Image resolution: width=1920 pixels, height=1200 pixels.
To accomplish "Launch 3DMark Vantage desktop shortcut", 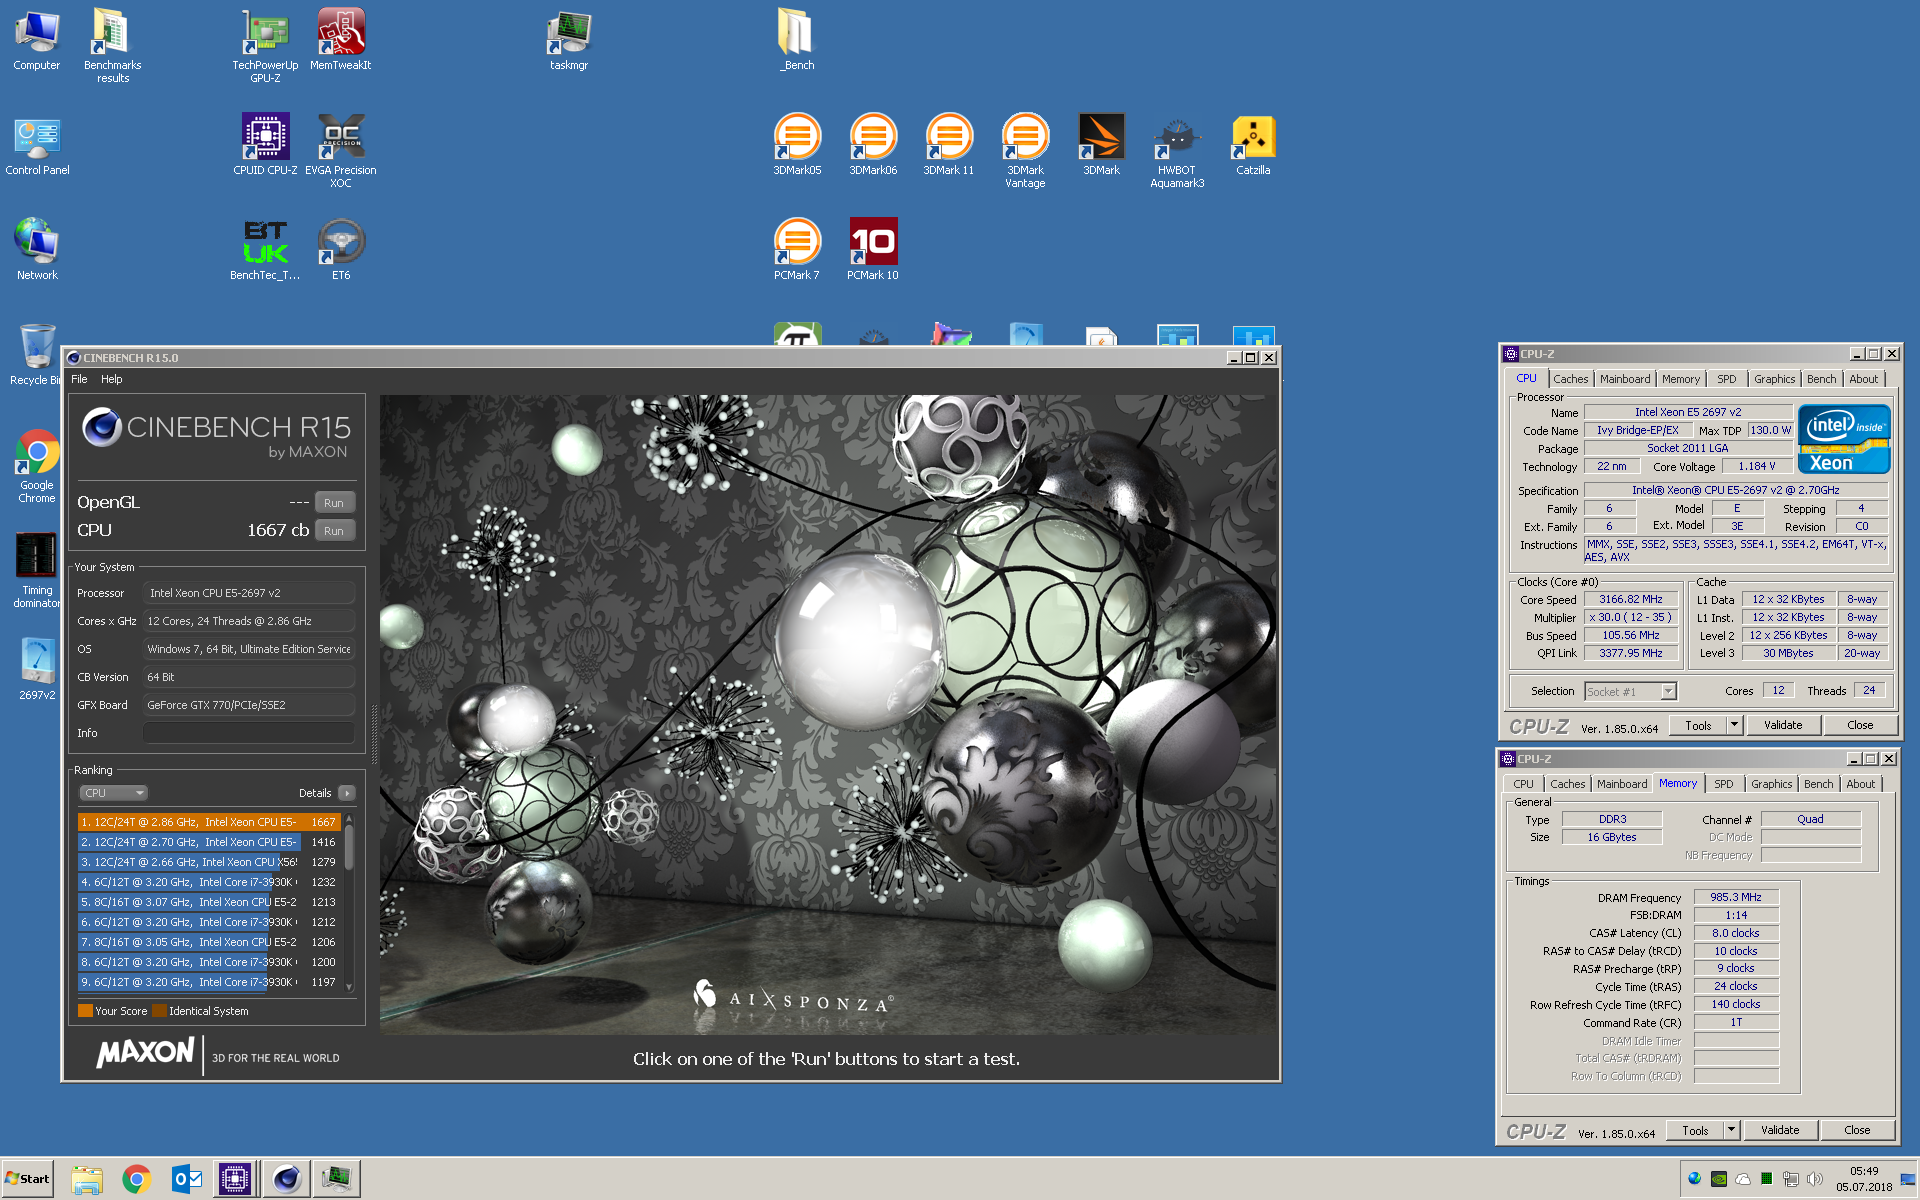I will click(x=1025, y=150).
